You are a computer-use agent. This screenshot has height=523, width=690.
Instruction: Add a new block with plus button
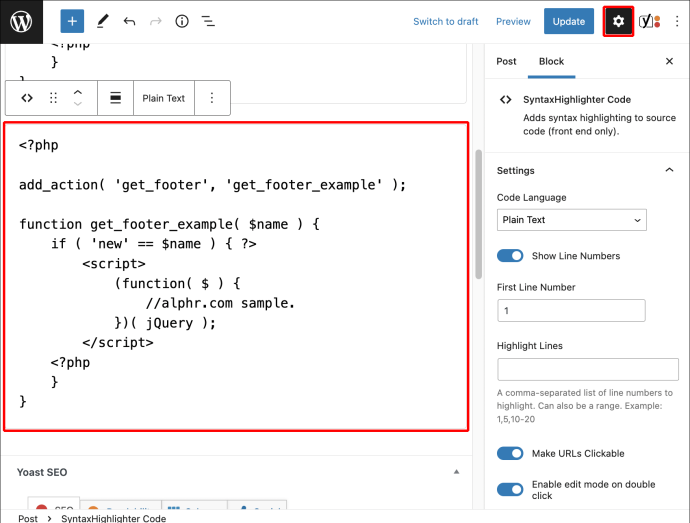point(72,21)
